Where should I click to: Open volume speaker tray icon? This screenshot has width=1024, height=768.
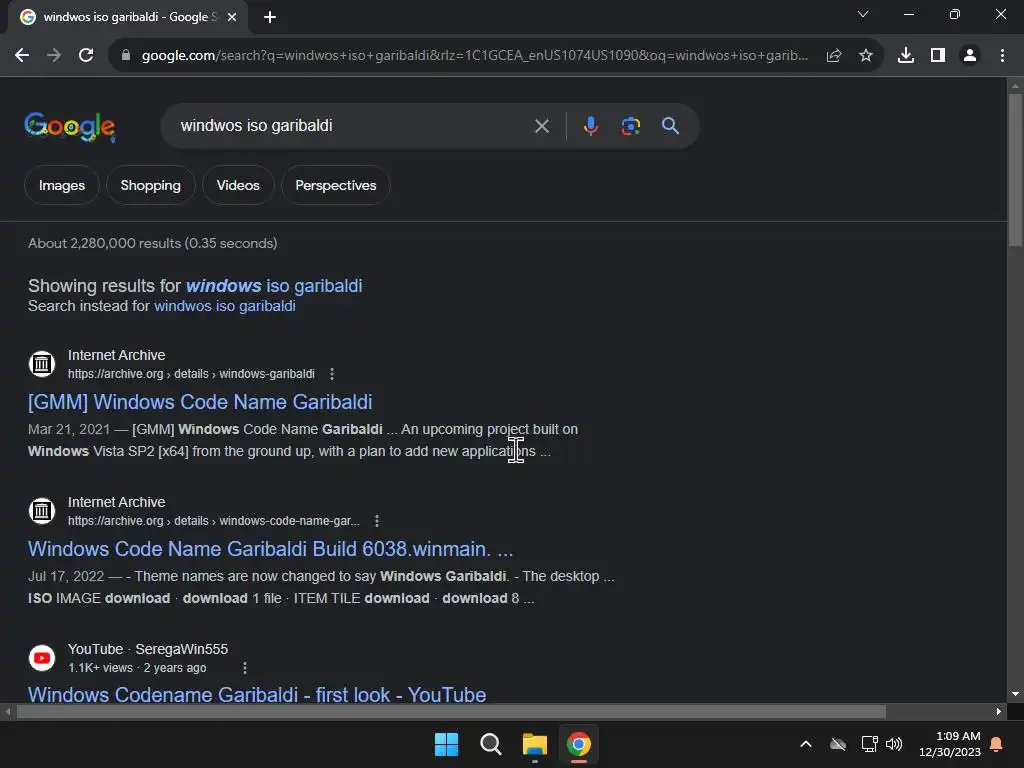(894, 744)
